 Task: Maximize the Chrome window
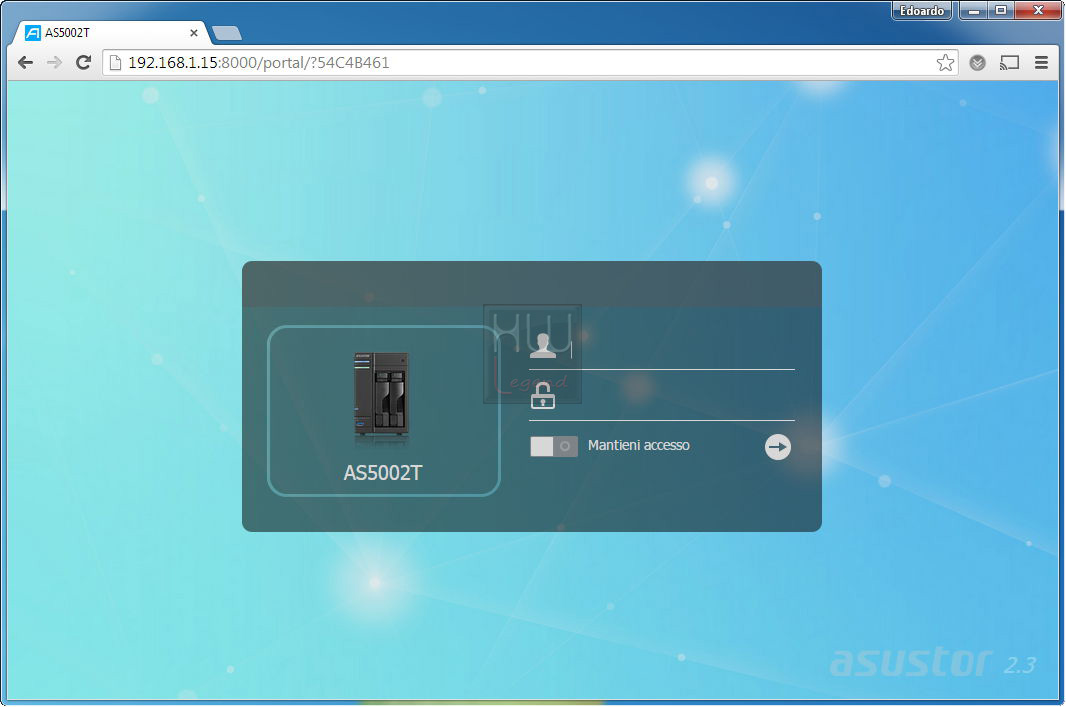tap(1001, 10)
